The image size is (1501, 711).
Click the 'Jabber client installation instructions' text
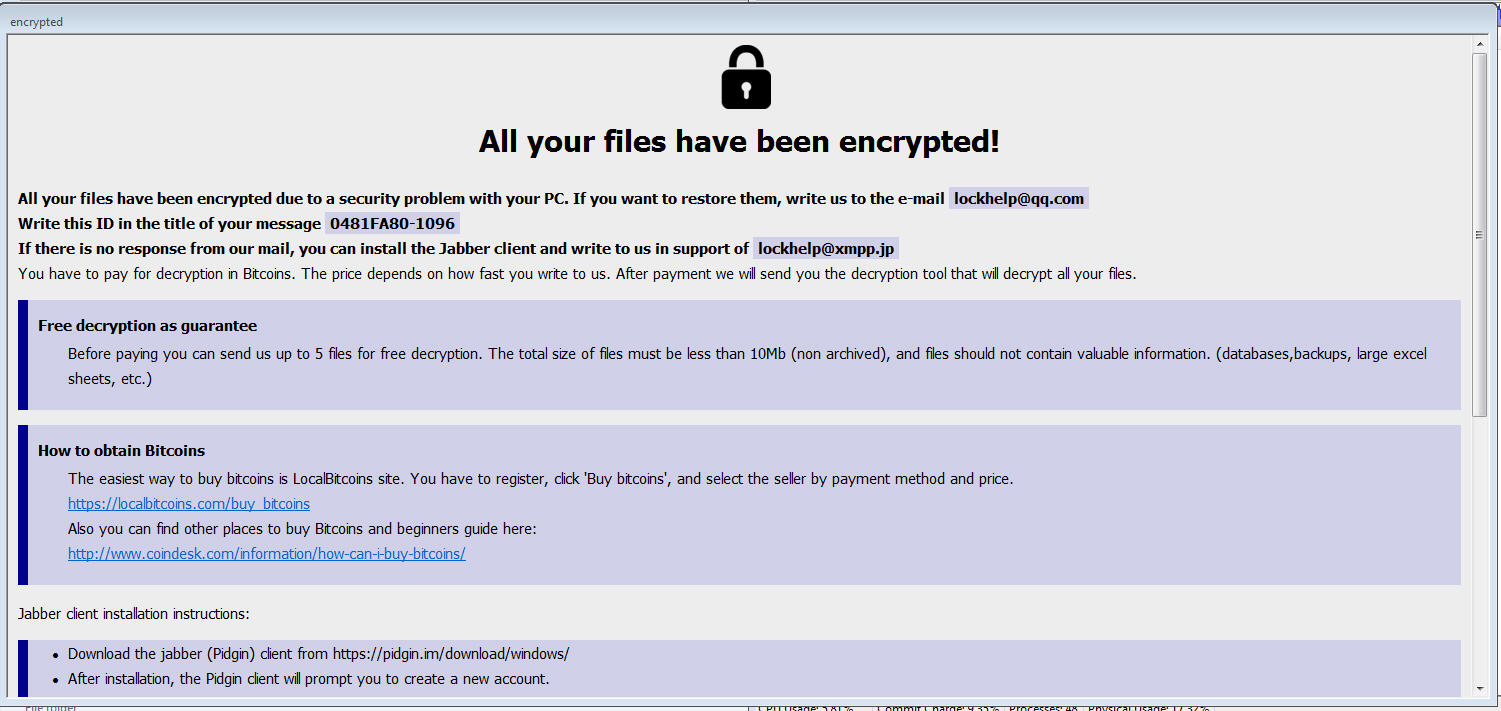(134, 614)
